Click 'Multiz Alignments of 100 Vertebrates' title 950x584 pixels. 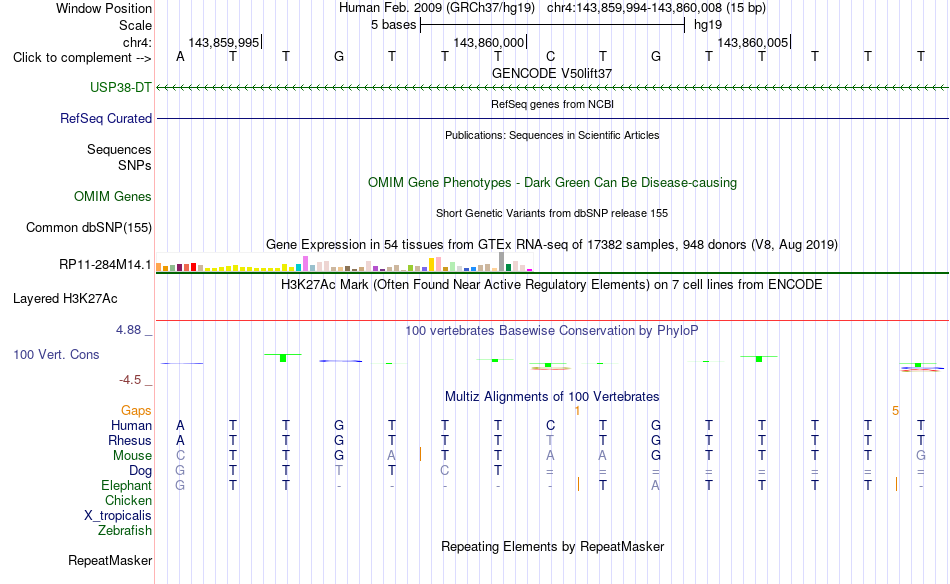(552, 397)
